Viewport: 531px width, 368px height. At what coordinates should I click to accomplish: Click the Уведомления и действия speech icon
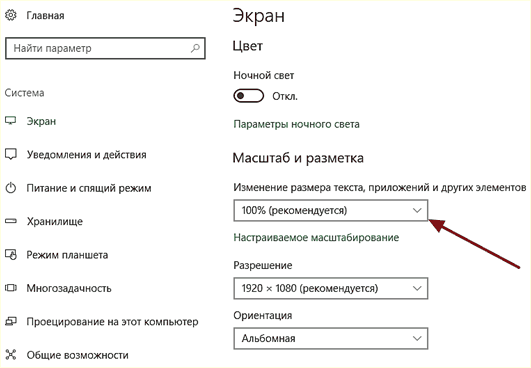click(x=10, y=154)
